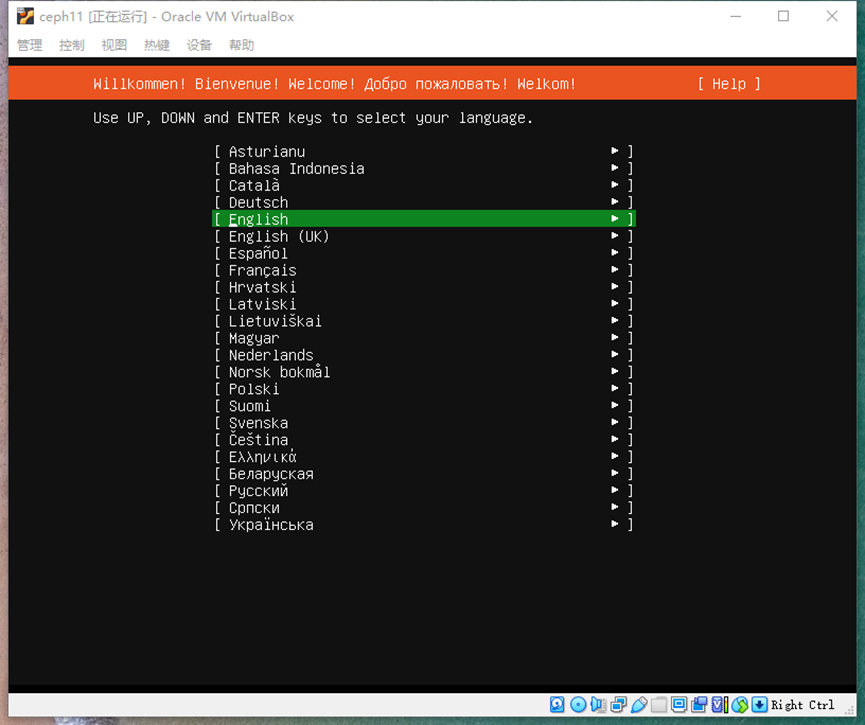Choose Svenska from the list
865x725 pixels.
coord(424,423)
